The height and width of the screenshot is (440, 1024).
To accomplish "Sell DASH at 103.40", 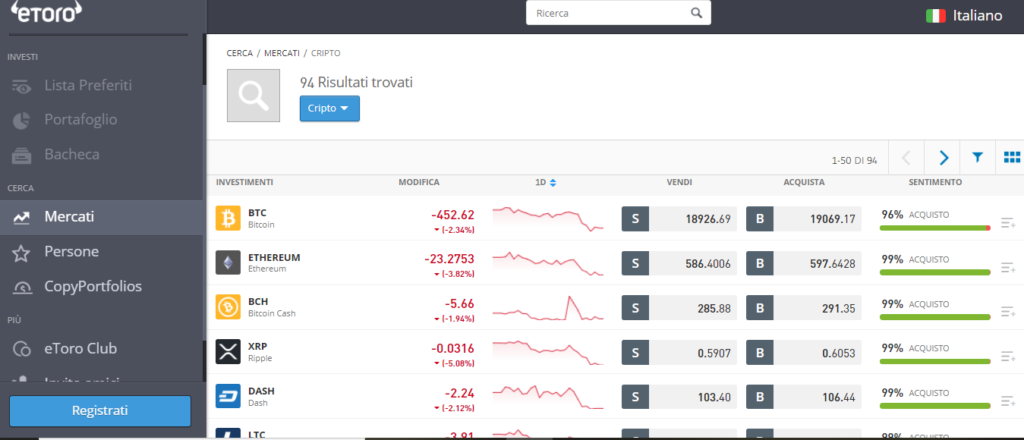I will [x=679, y=397].
